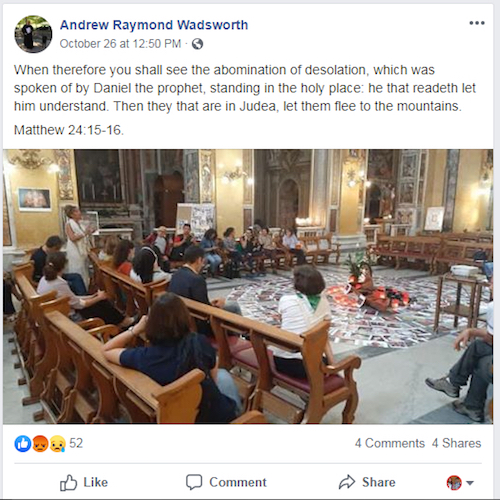This screenshot has width=500, height=500.
Task: Click the public globe privacy icon
Action: click(197, 44)
